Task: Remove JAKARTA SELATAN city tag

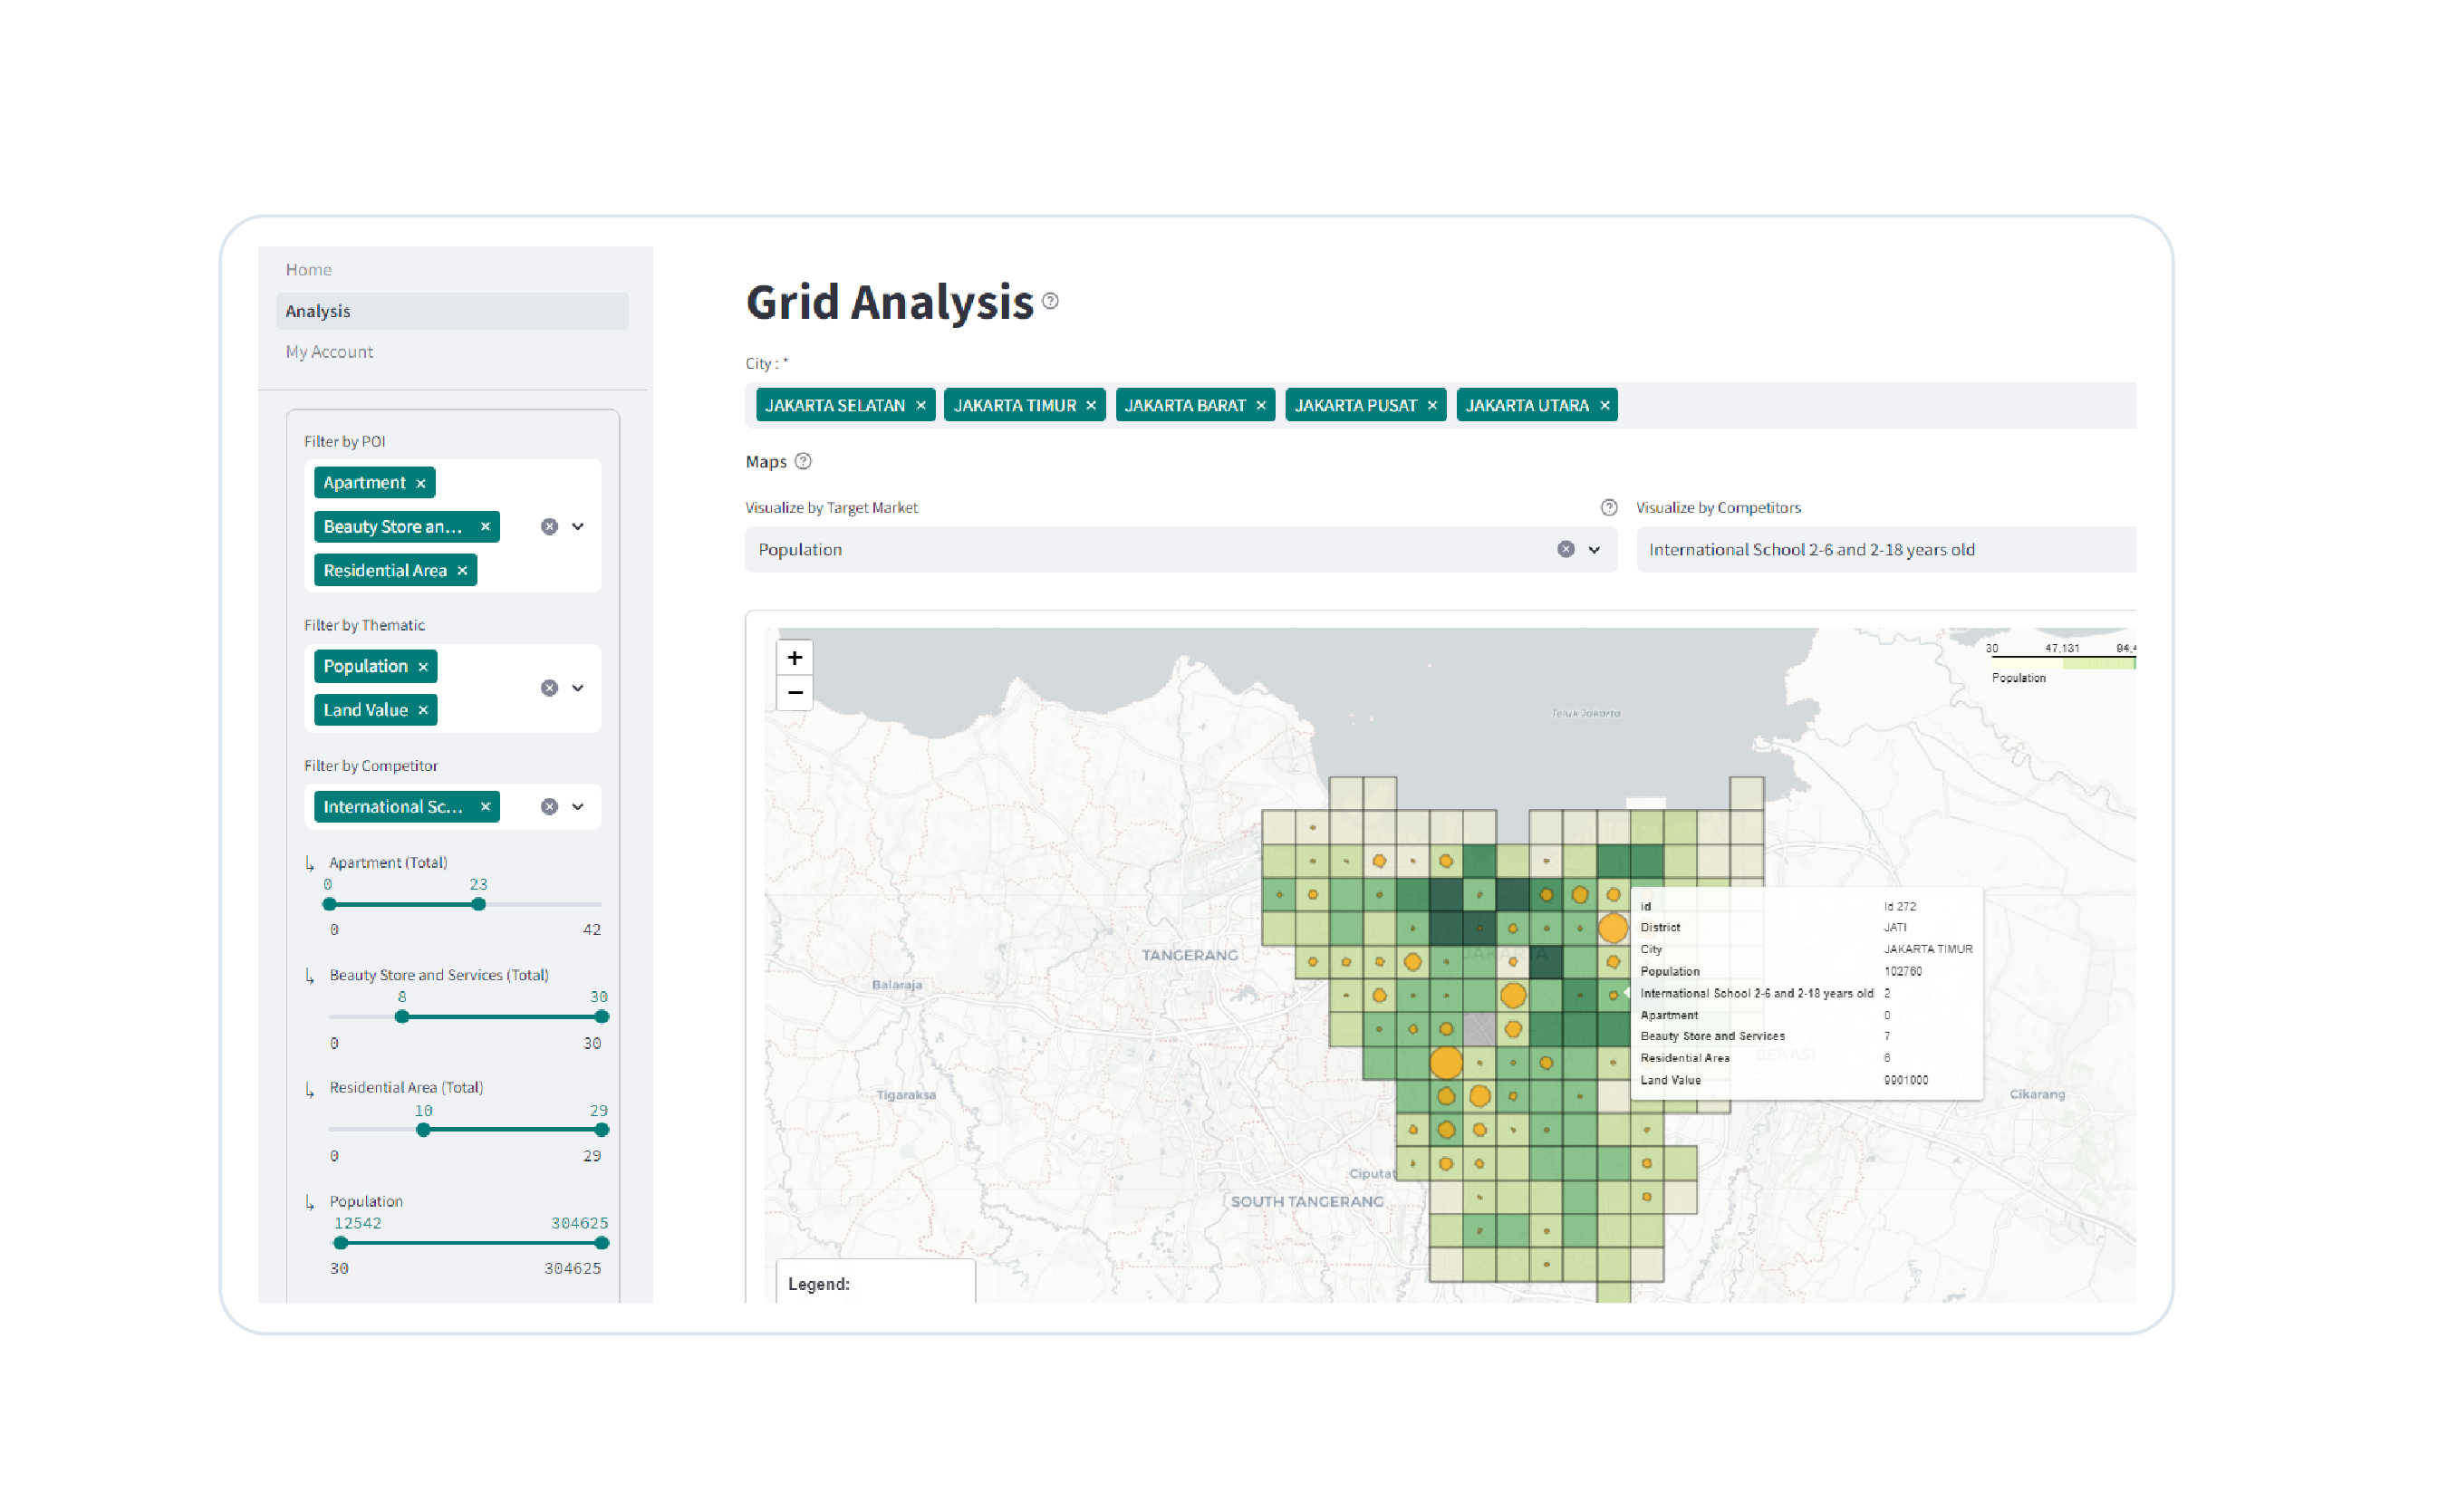Action: click(921, 405)
